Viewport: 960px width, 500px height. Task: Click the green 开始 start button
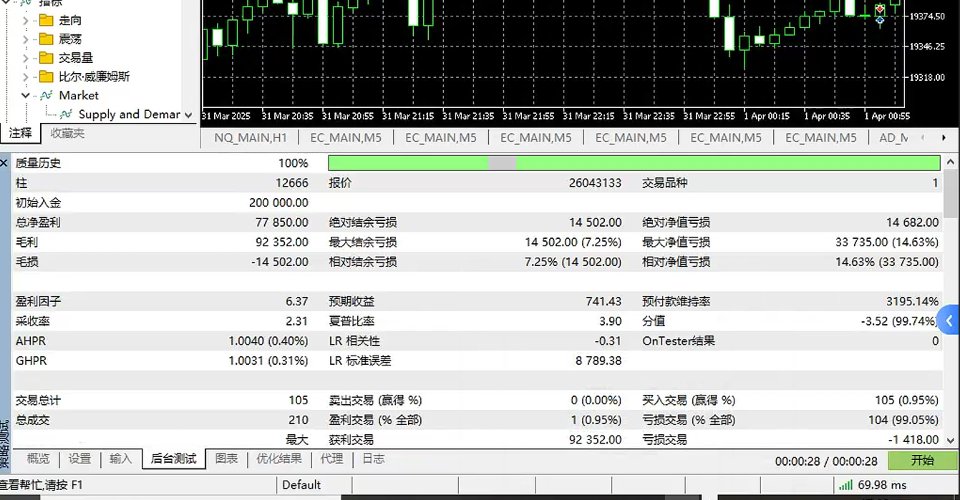tap(922, 460)
